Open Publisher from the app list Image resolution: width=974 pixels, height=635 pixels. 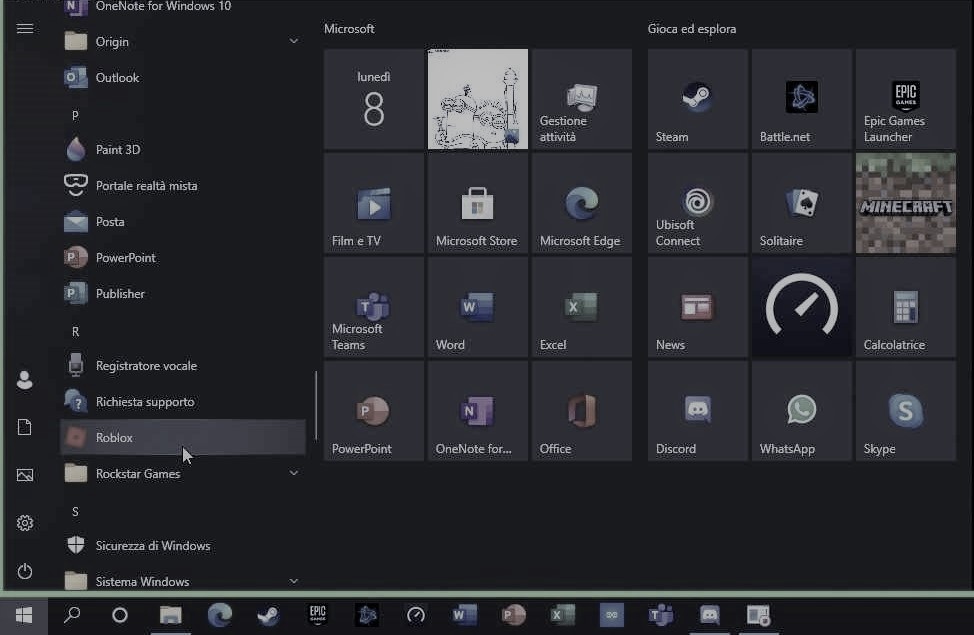tap(183, 294)
